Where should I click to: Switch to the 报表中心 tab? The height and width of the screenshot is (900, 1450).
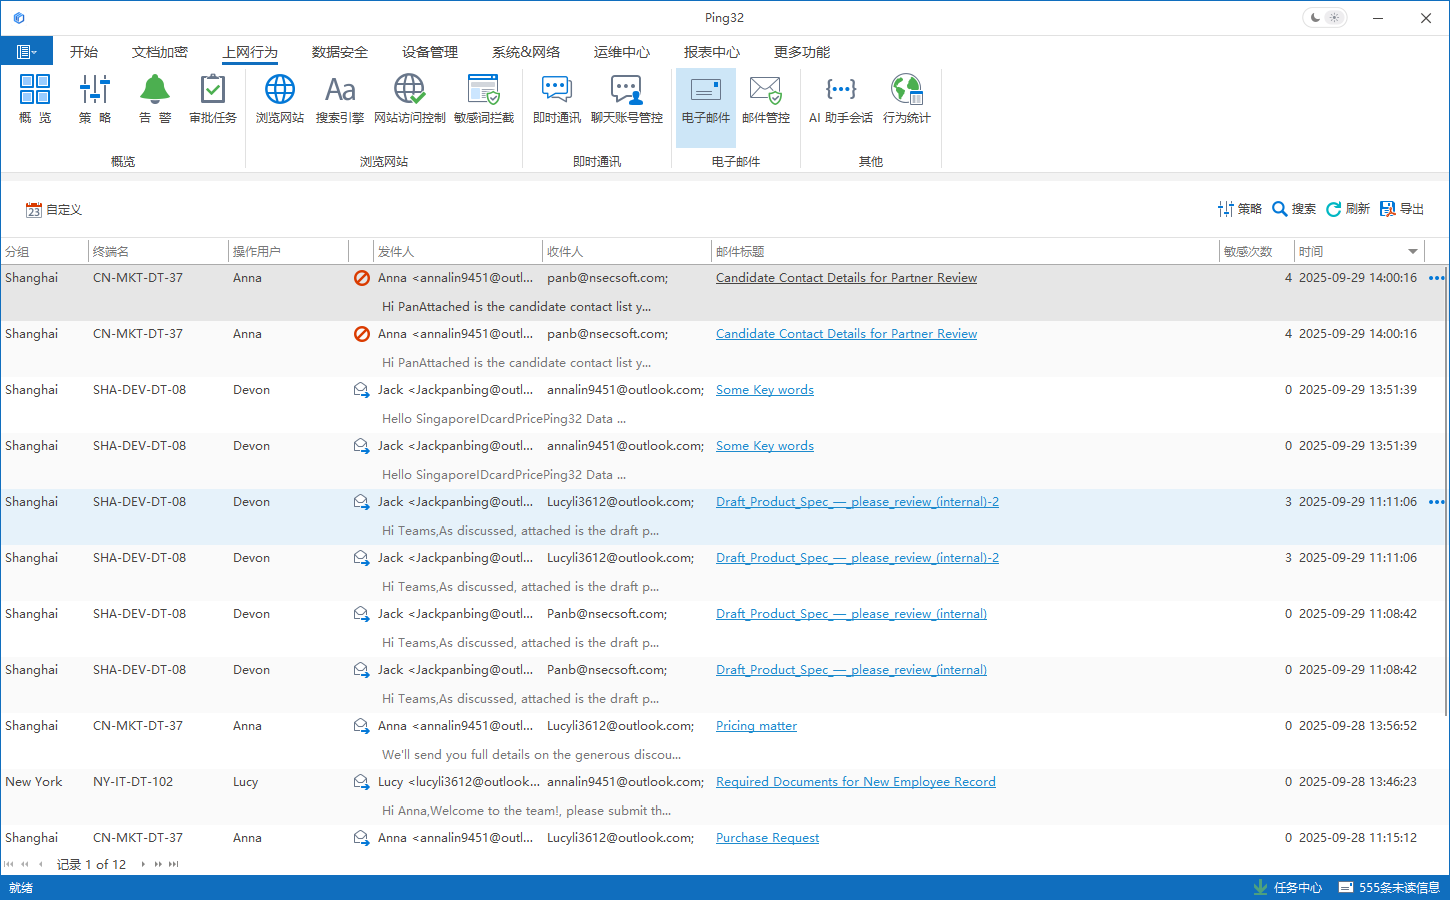click(711, 52)
